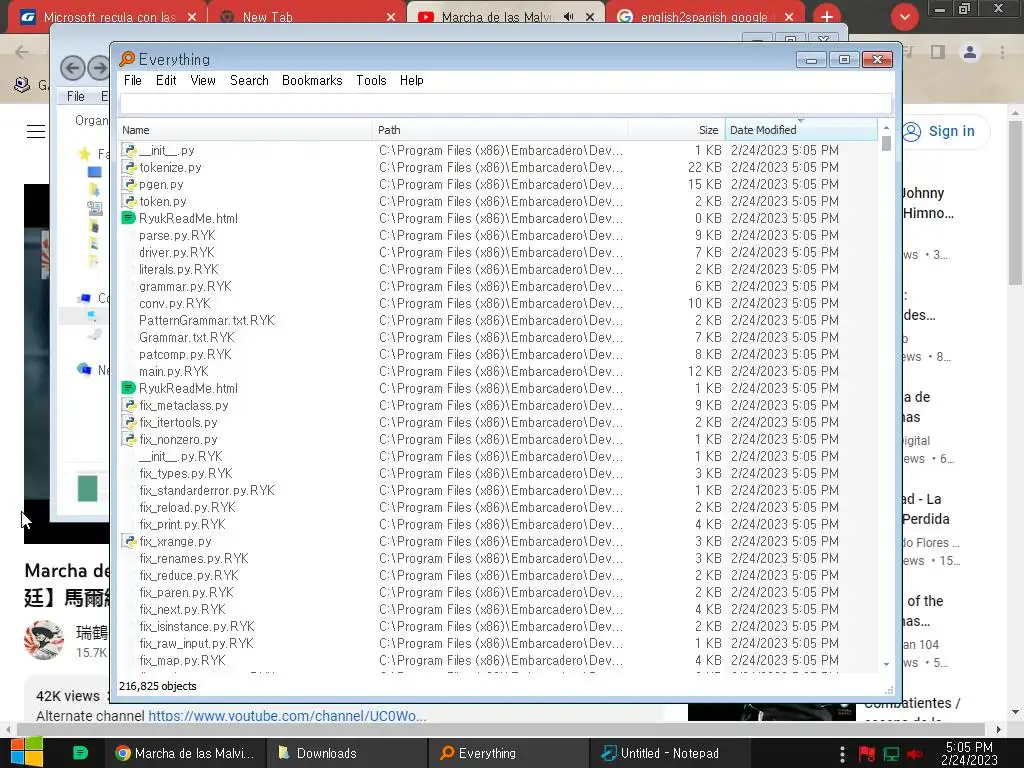Image resolution: width=1024 pixels, height=768 pixels.
Task: Click the green icon of 1 KB RyukReadMe.html
Action: tap(129, 388)
